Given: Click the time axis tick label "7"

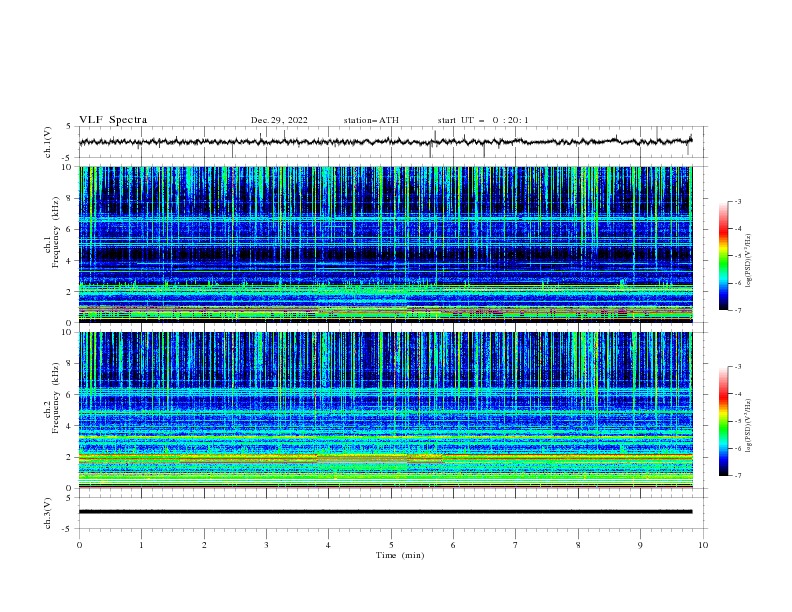Looking at the screenshot, I should (x=516, y=545).
